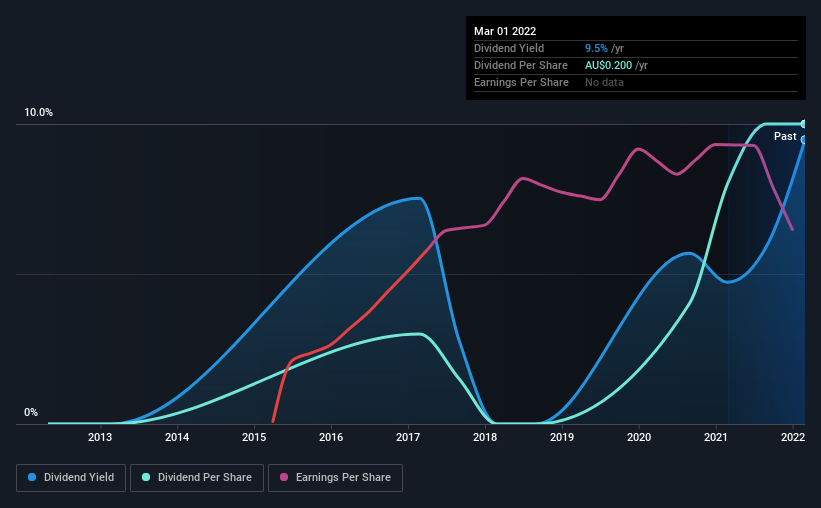
Task: Click the teal Dividend Per Share legend dot
Action: [x=146, y=477]
